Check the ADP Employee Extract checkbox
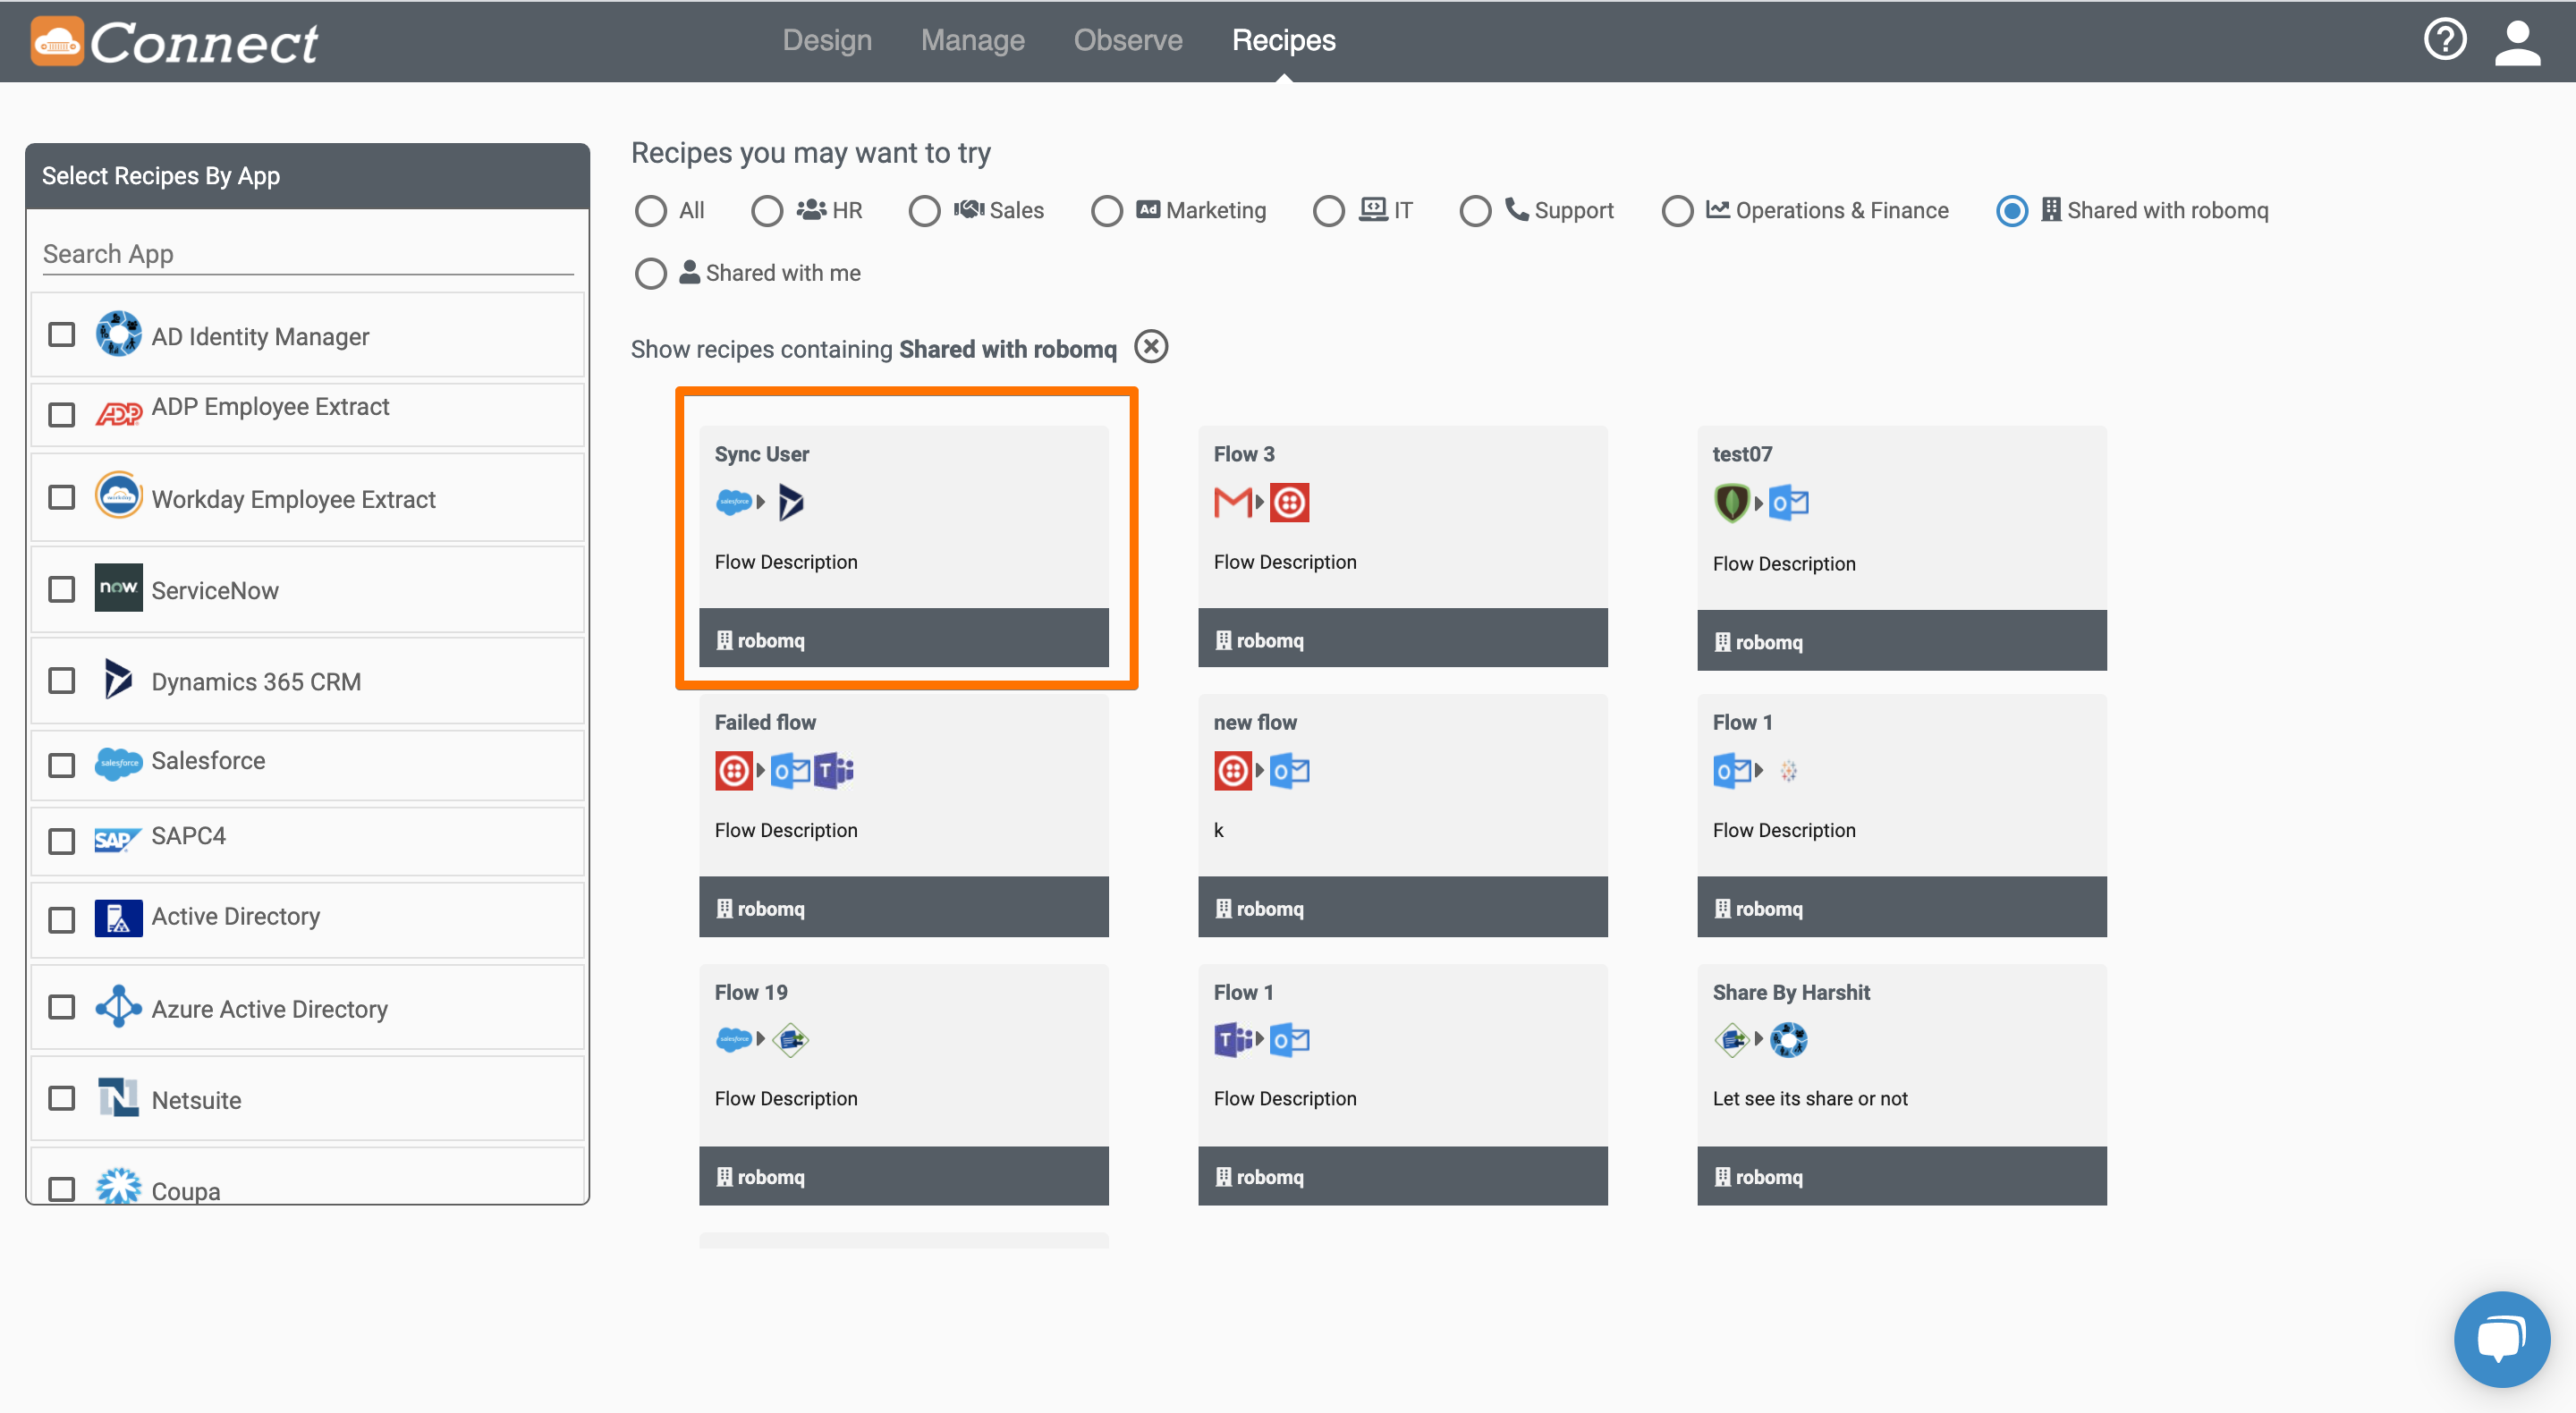Screen dimensions: 2576x1413 (62, 413)
